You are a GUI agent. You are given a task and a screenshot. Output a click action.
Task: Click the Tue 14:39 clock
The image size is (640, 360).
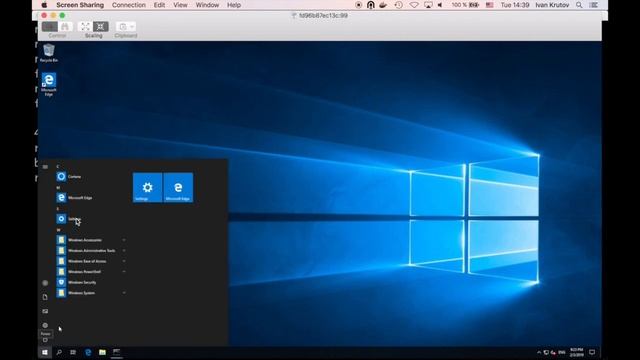515,5
